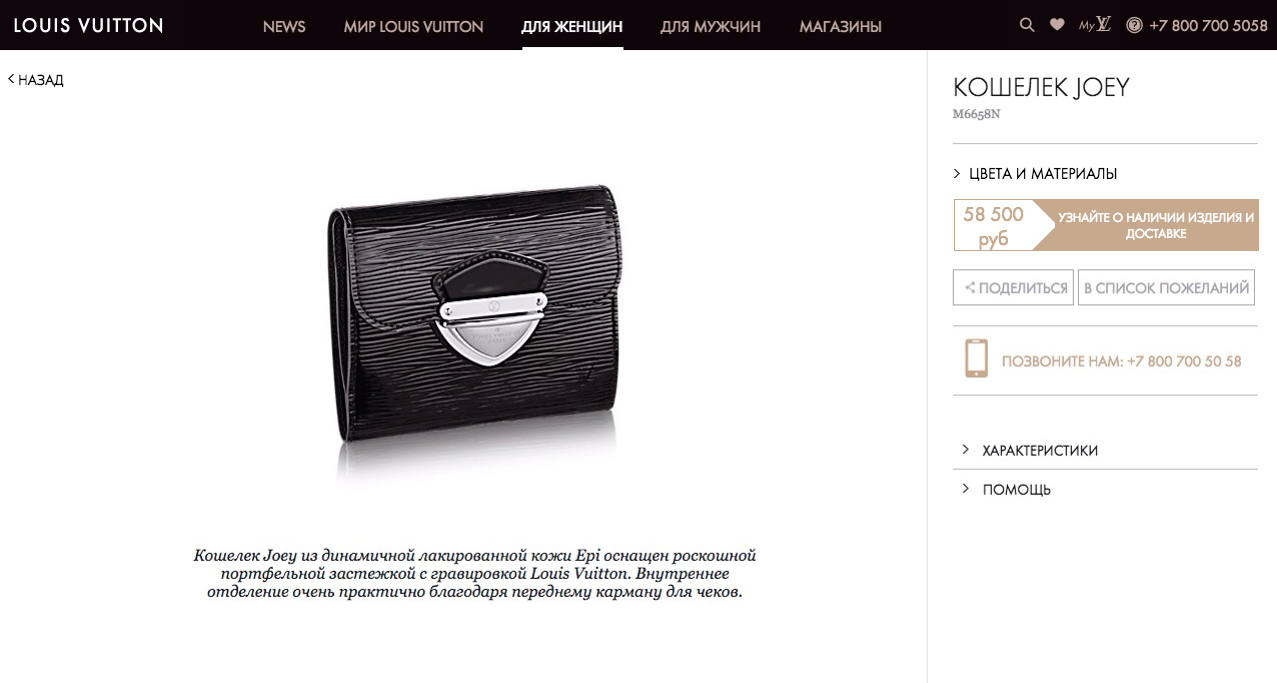Open the search magnifier icon
This screenshot has width=1277, height=683.
[x=1027, y=25]
